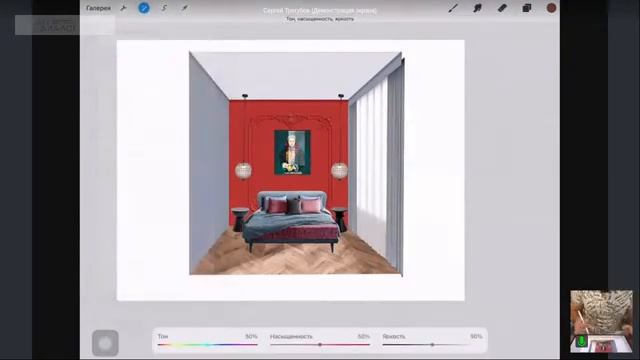The image size is (640, 360).
Task: Adjust the Saturation (Насыщенность) slider handle
Action: (320, 344)
